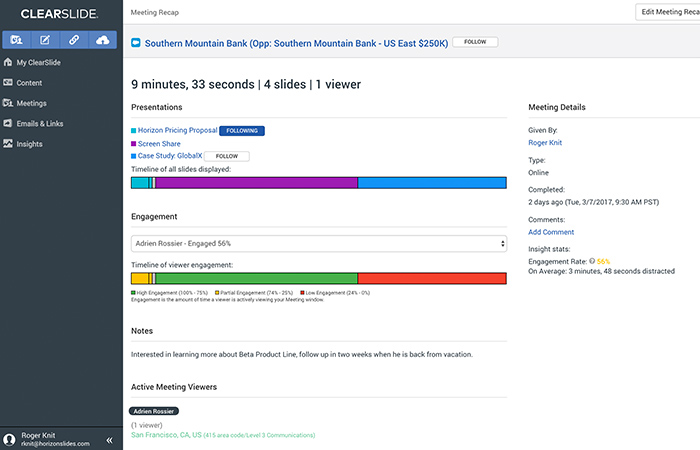Image resolution: width=700 pixels, height=450 pixels.
Task: Open the Screen Share link
Action: coord(159,144)
